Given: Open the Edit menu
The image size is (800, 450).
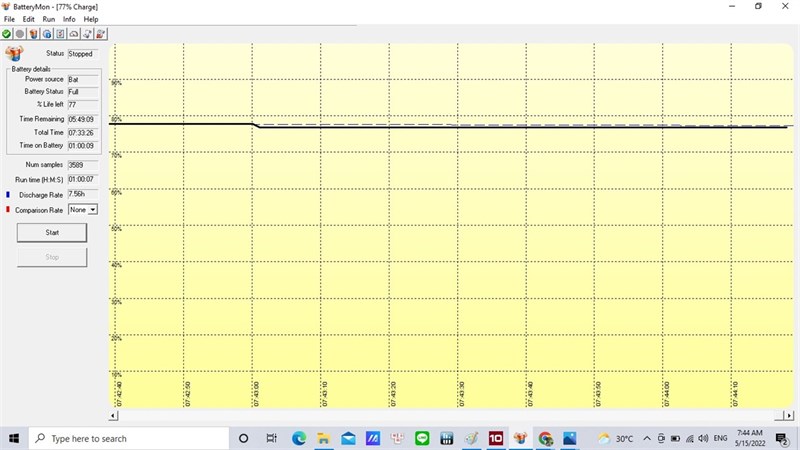Looking at the screenshot, I should click(x=28, y=19).
